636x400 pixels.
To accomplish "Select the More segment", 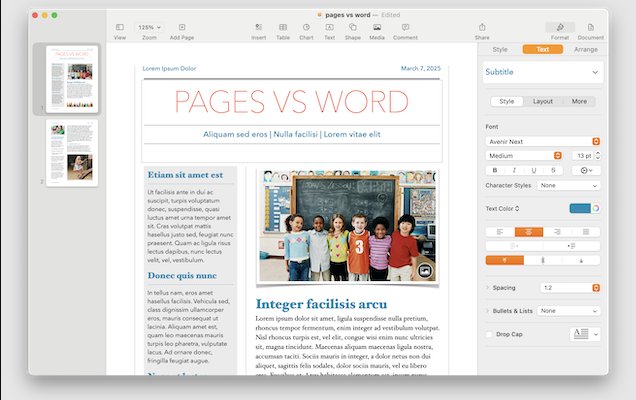I will (x=579, y=101).
